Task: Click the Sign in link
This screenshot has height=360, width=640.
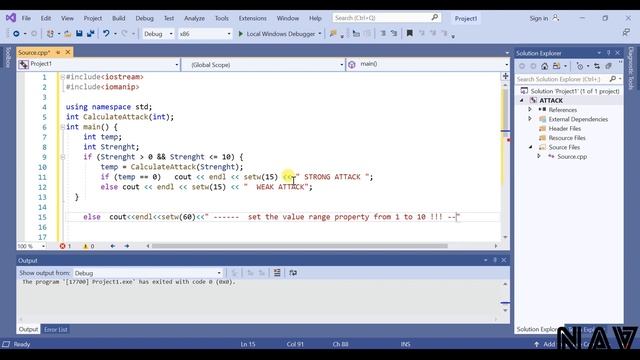Action: pos(539,18)
